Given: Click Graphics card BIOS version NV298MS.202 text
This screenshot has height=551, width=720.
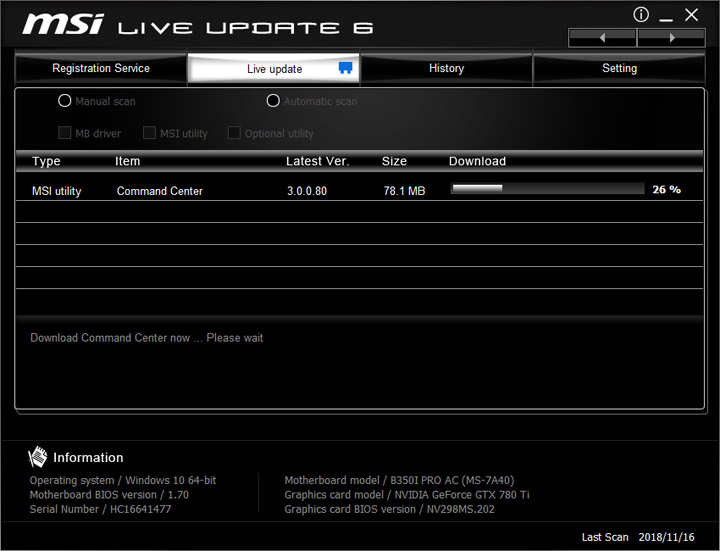Looking at the screenshot, I should (x=389, y=509).
